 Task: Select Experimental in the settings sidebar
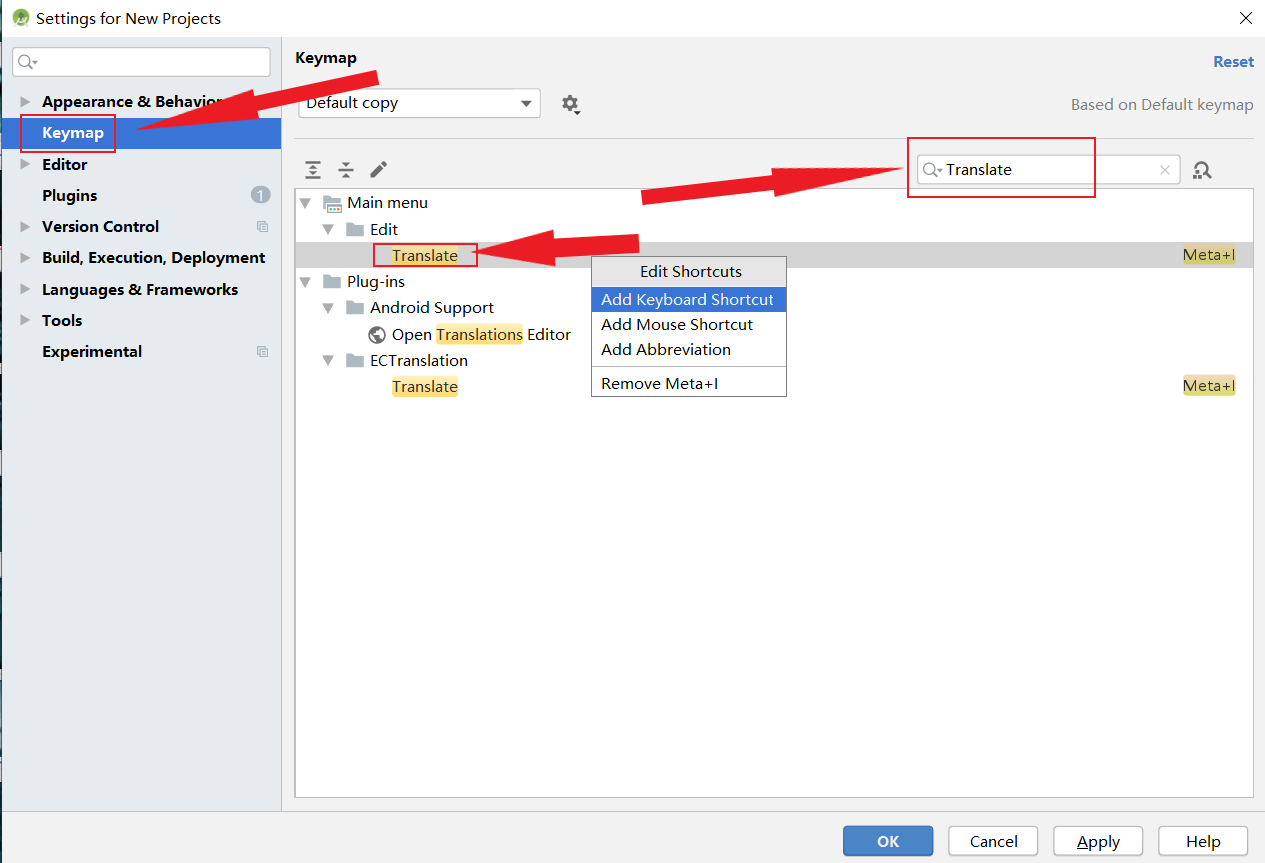[x=141, y=352]
